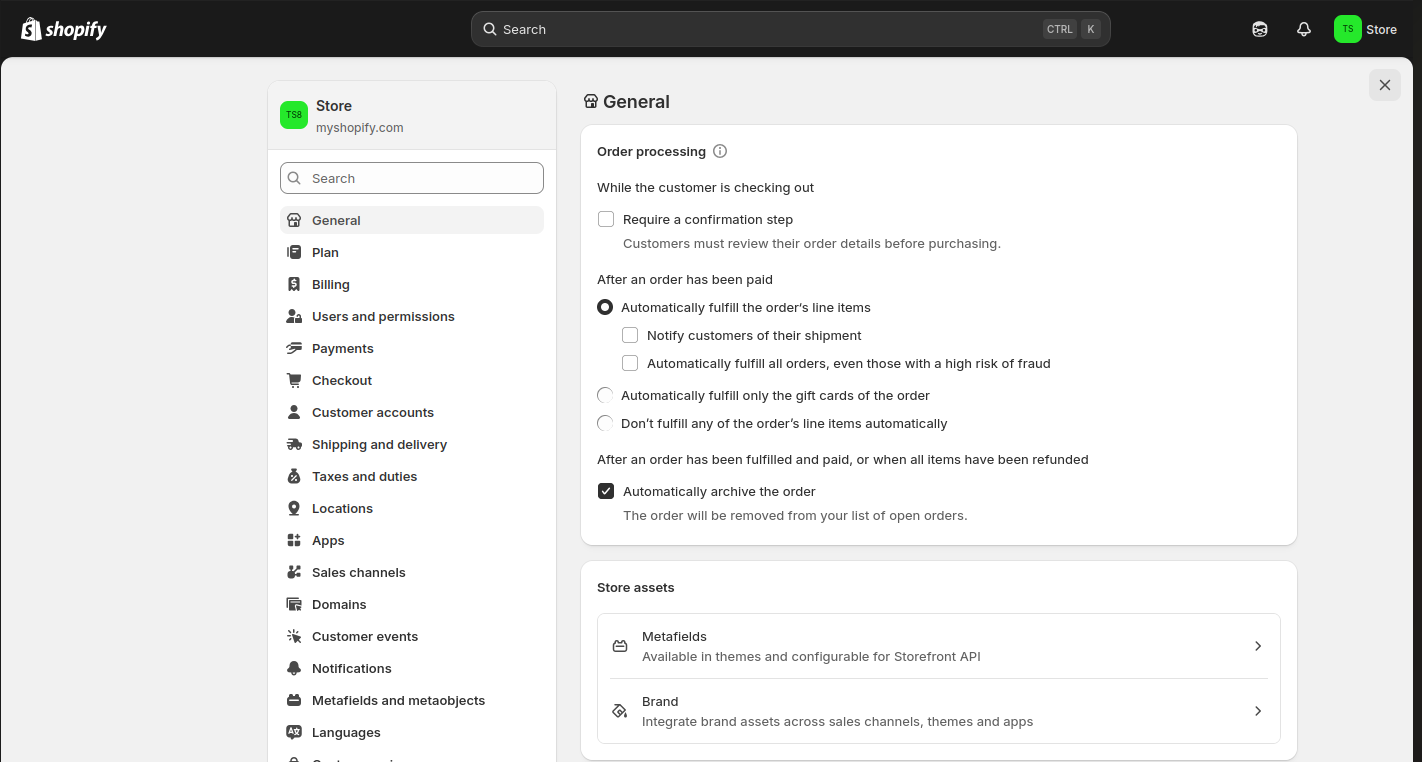The height and width of the screenshot is (762, 1422).
Task: Check Notify customers of their shipment
Action: pos(630,335)
